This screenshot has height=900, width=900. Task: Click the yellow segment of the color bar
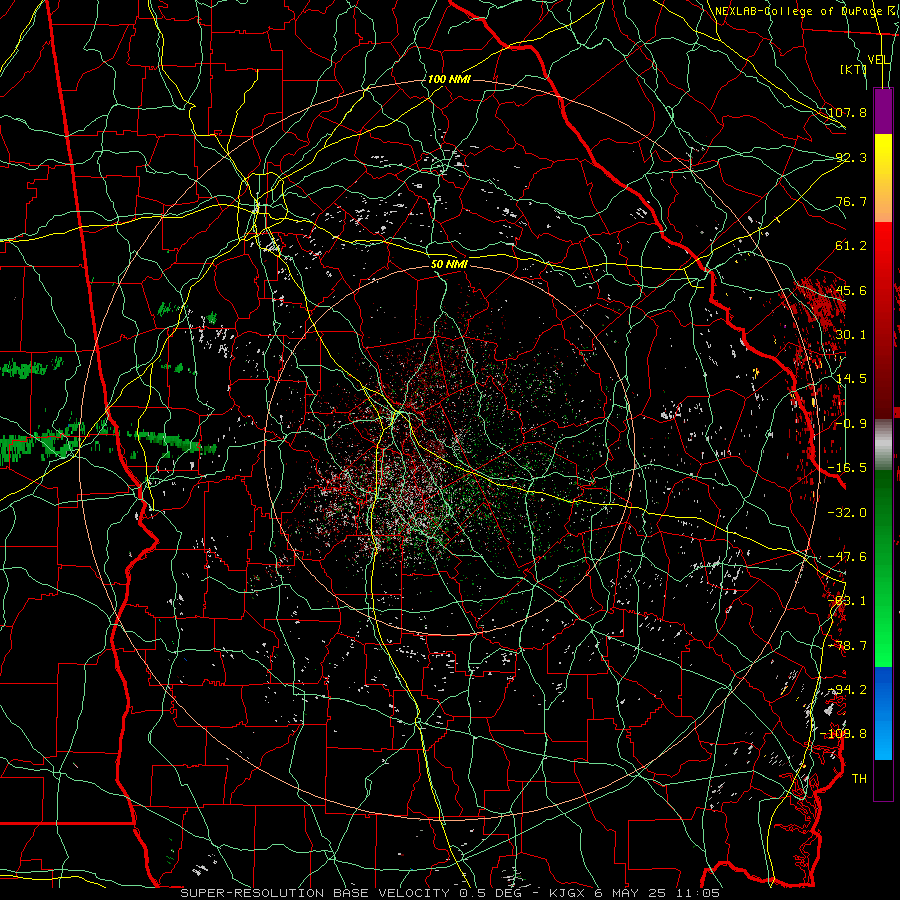883,149
